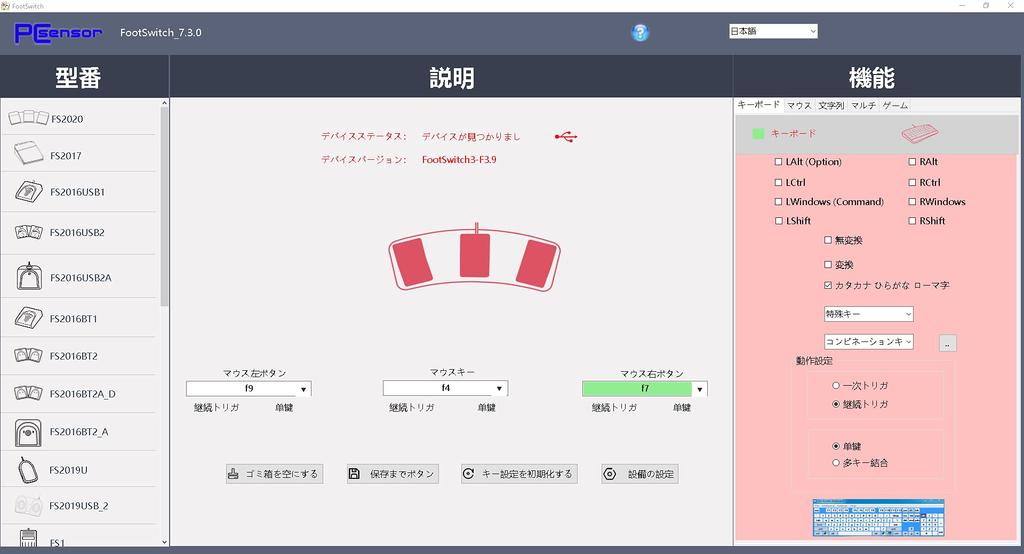Click the 保存までボタン save button

(x=393, y=474)
